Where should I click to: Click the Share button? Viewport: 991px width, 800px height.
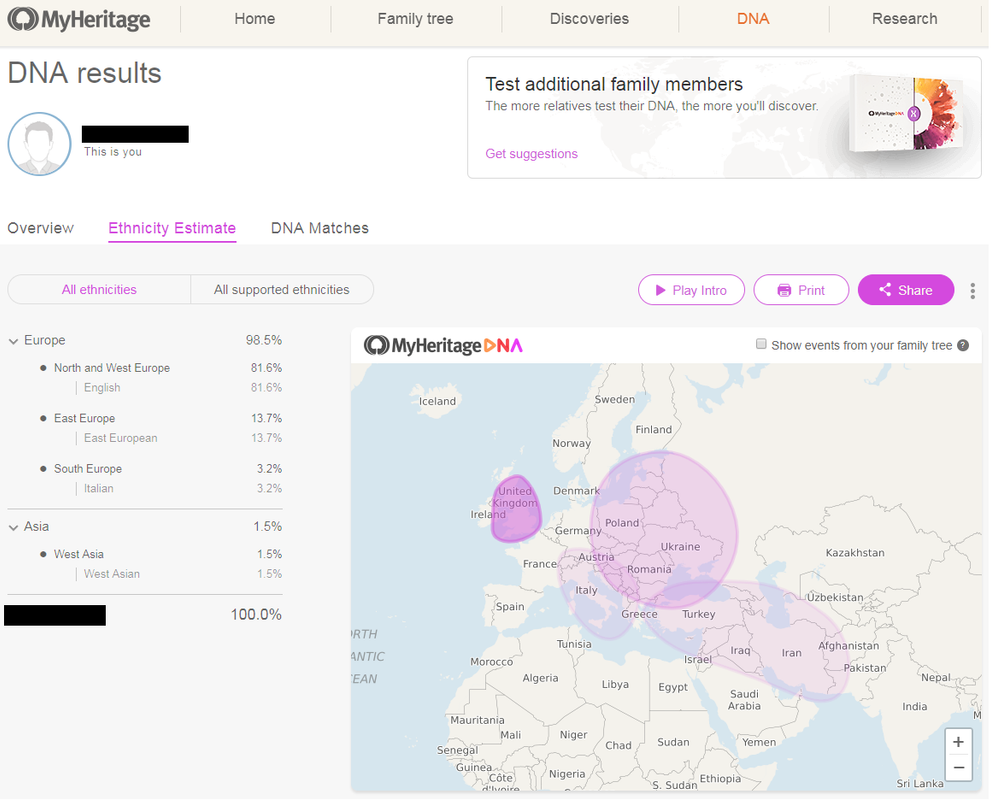pos(906,290)
